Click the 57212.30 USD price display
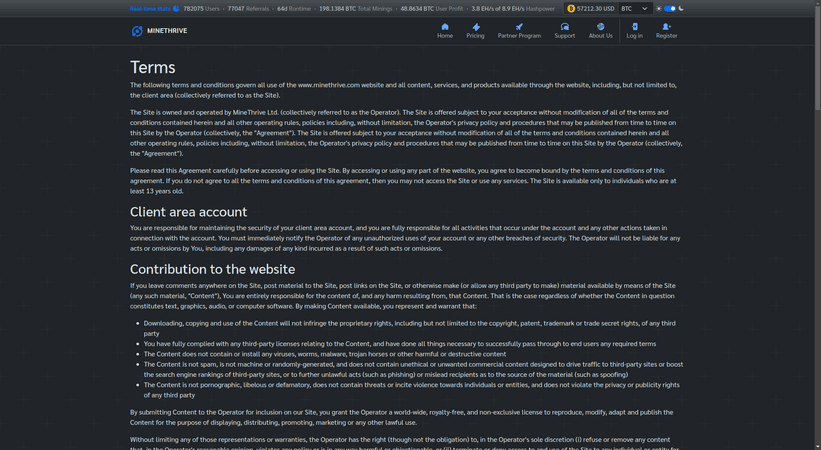821x450 pixels. click(594, 8)
